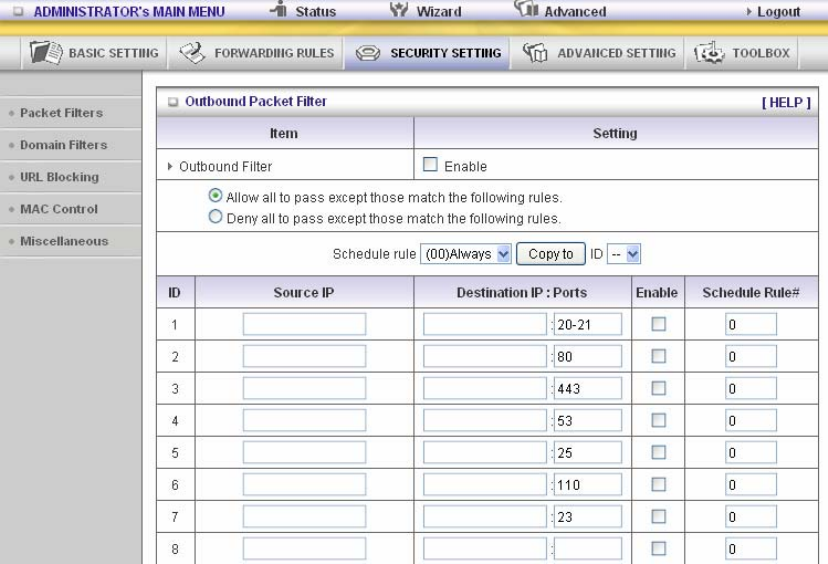Click the Destination IP : Ports header
The width and height of the screenshot is (828, 564).
[x=522, y=293]
